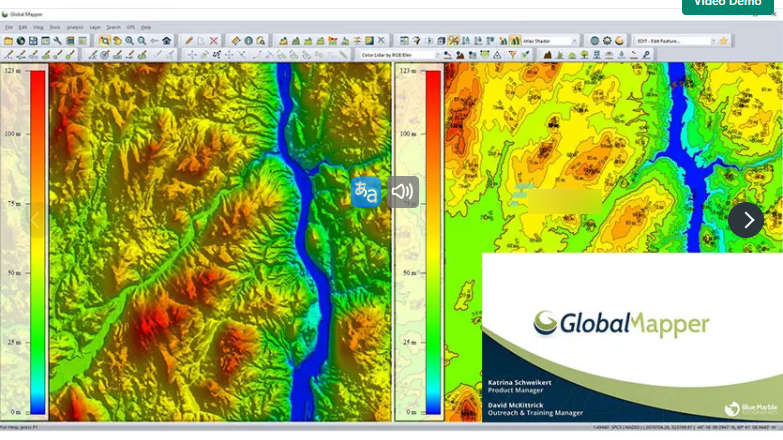Click the brown mountain ground classification icon
This screenshot has height=440, width=783.
point(548,55)
